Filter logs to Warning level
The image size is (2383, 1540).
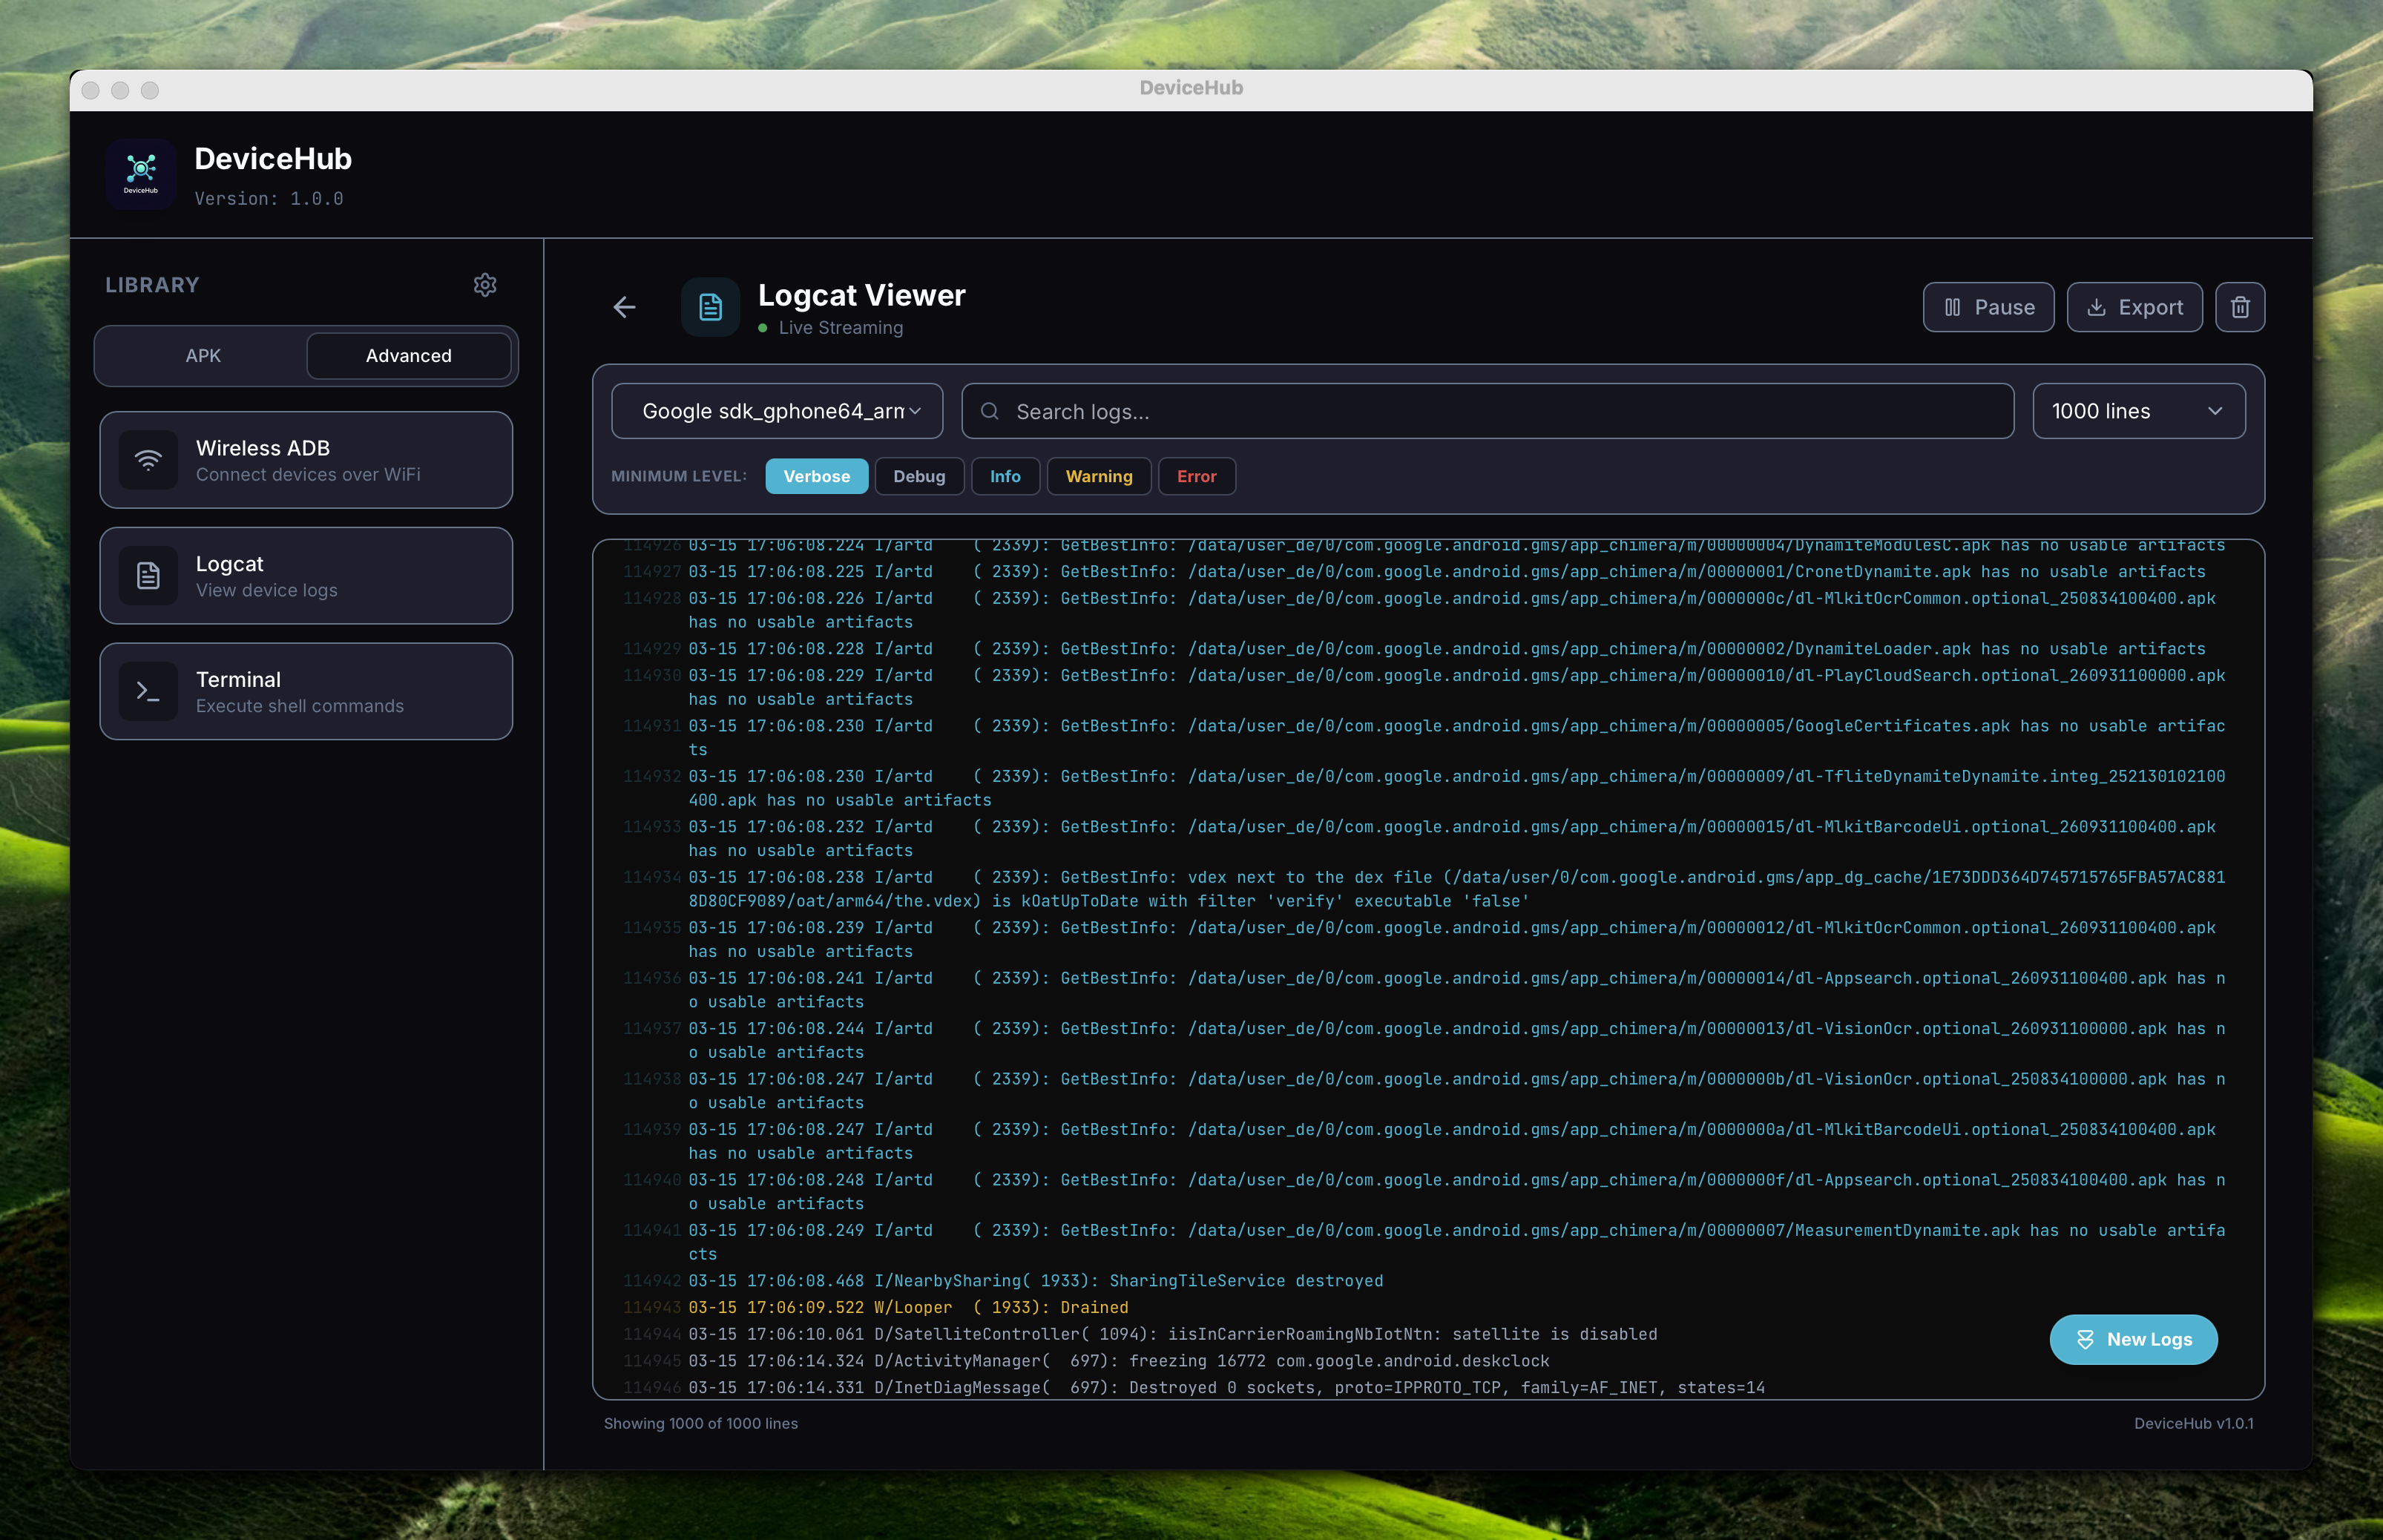pos(1098,476)
